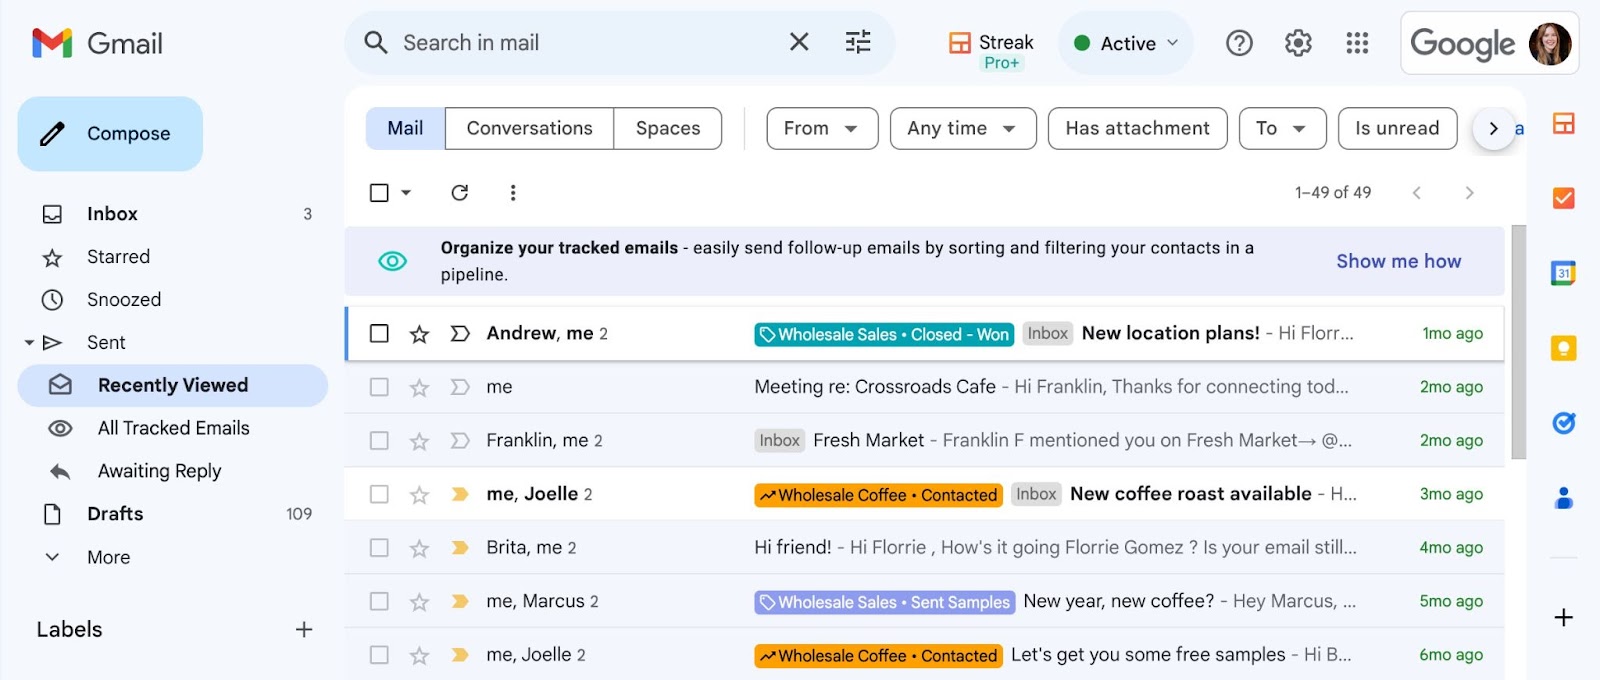Create new label plus icon
This screenshot has height=680, width=1600.
tap(304, 629)
